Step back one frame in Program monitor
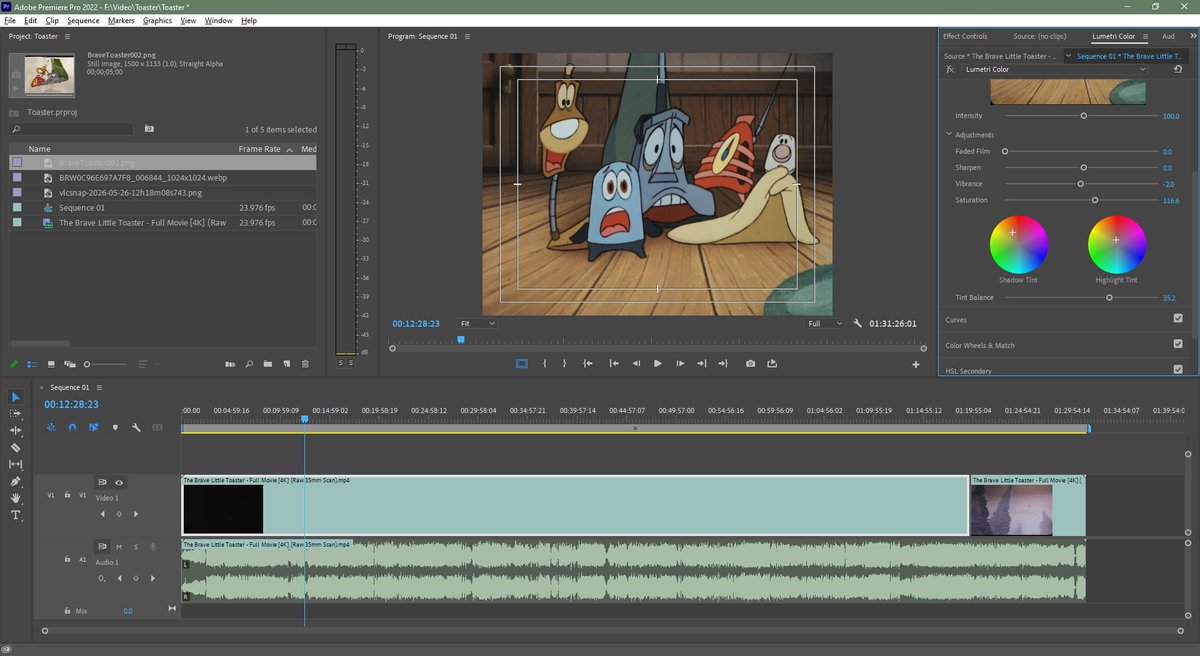 pos(636,364)
